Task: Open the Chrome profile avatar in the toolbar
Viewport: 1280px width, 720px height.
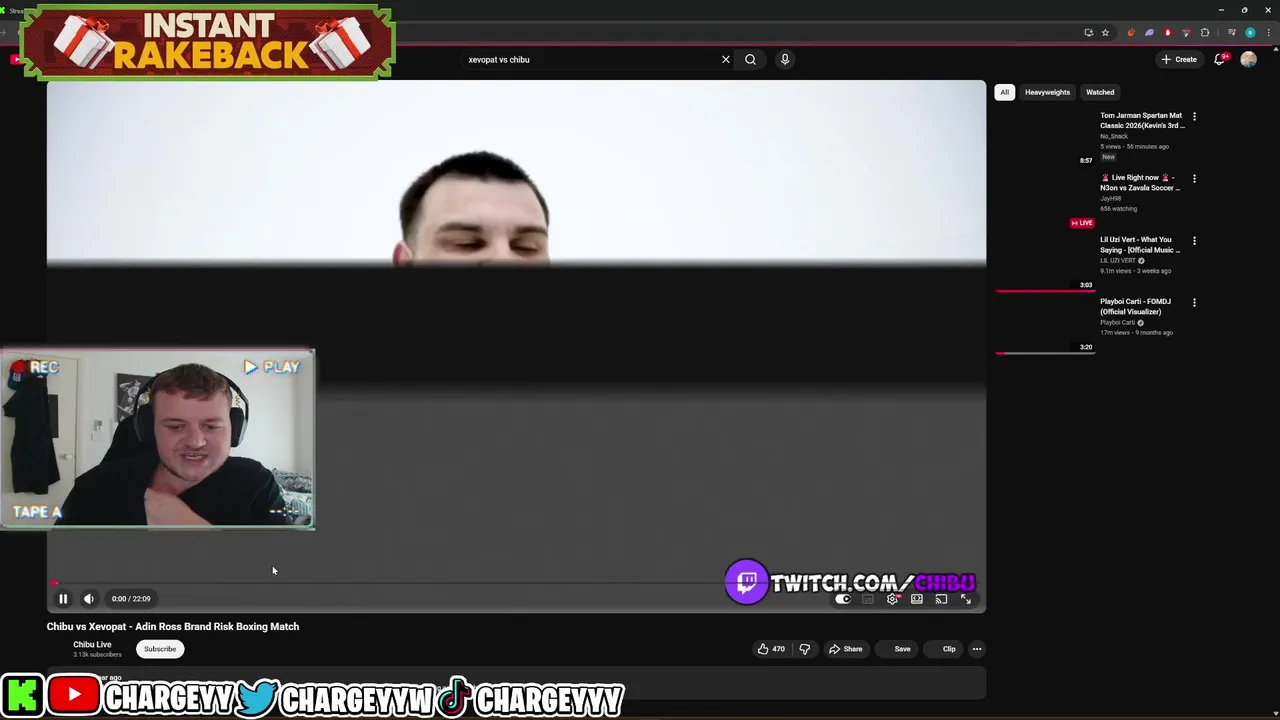Action: pyautogui.click(x=1250, y=33)
